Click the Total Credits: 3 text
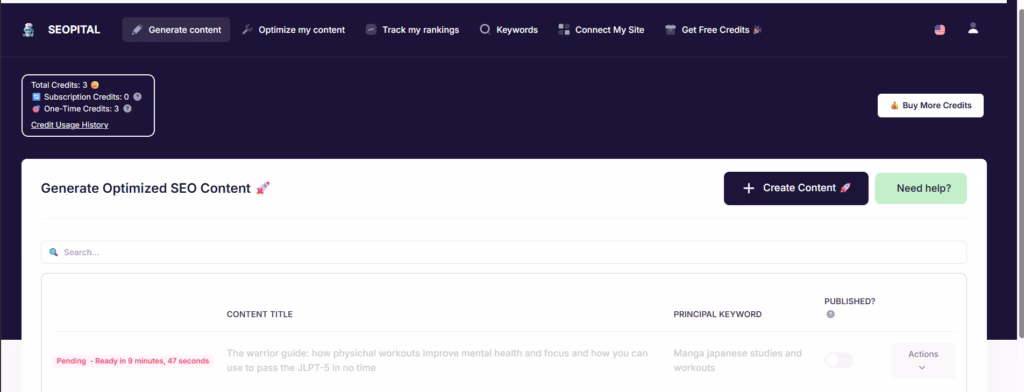This screenshot has height=392, width=1024. click(x=59, y=85)
